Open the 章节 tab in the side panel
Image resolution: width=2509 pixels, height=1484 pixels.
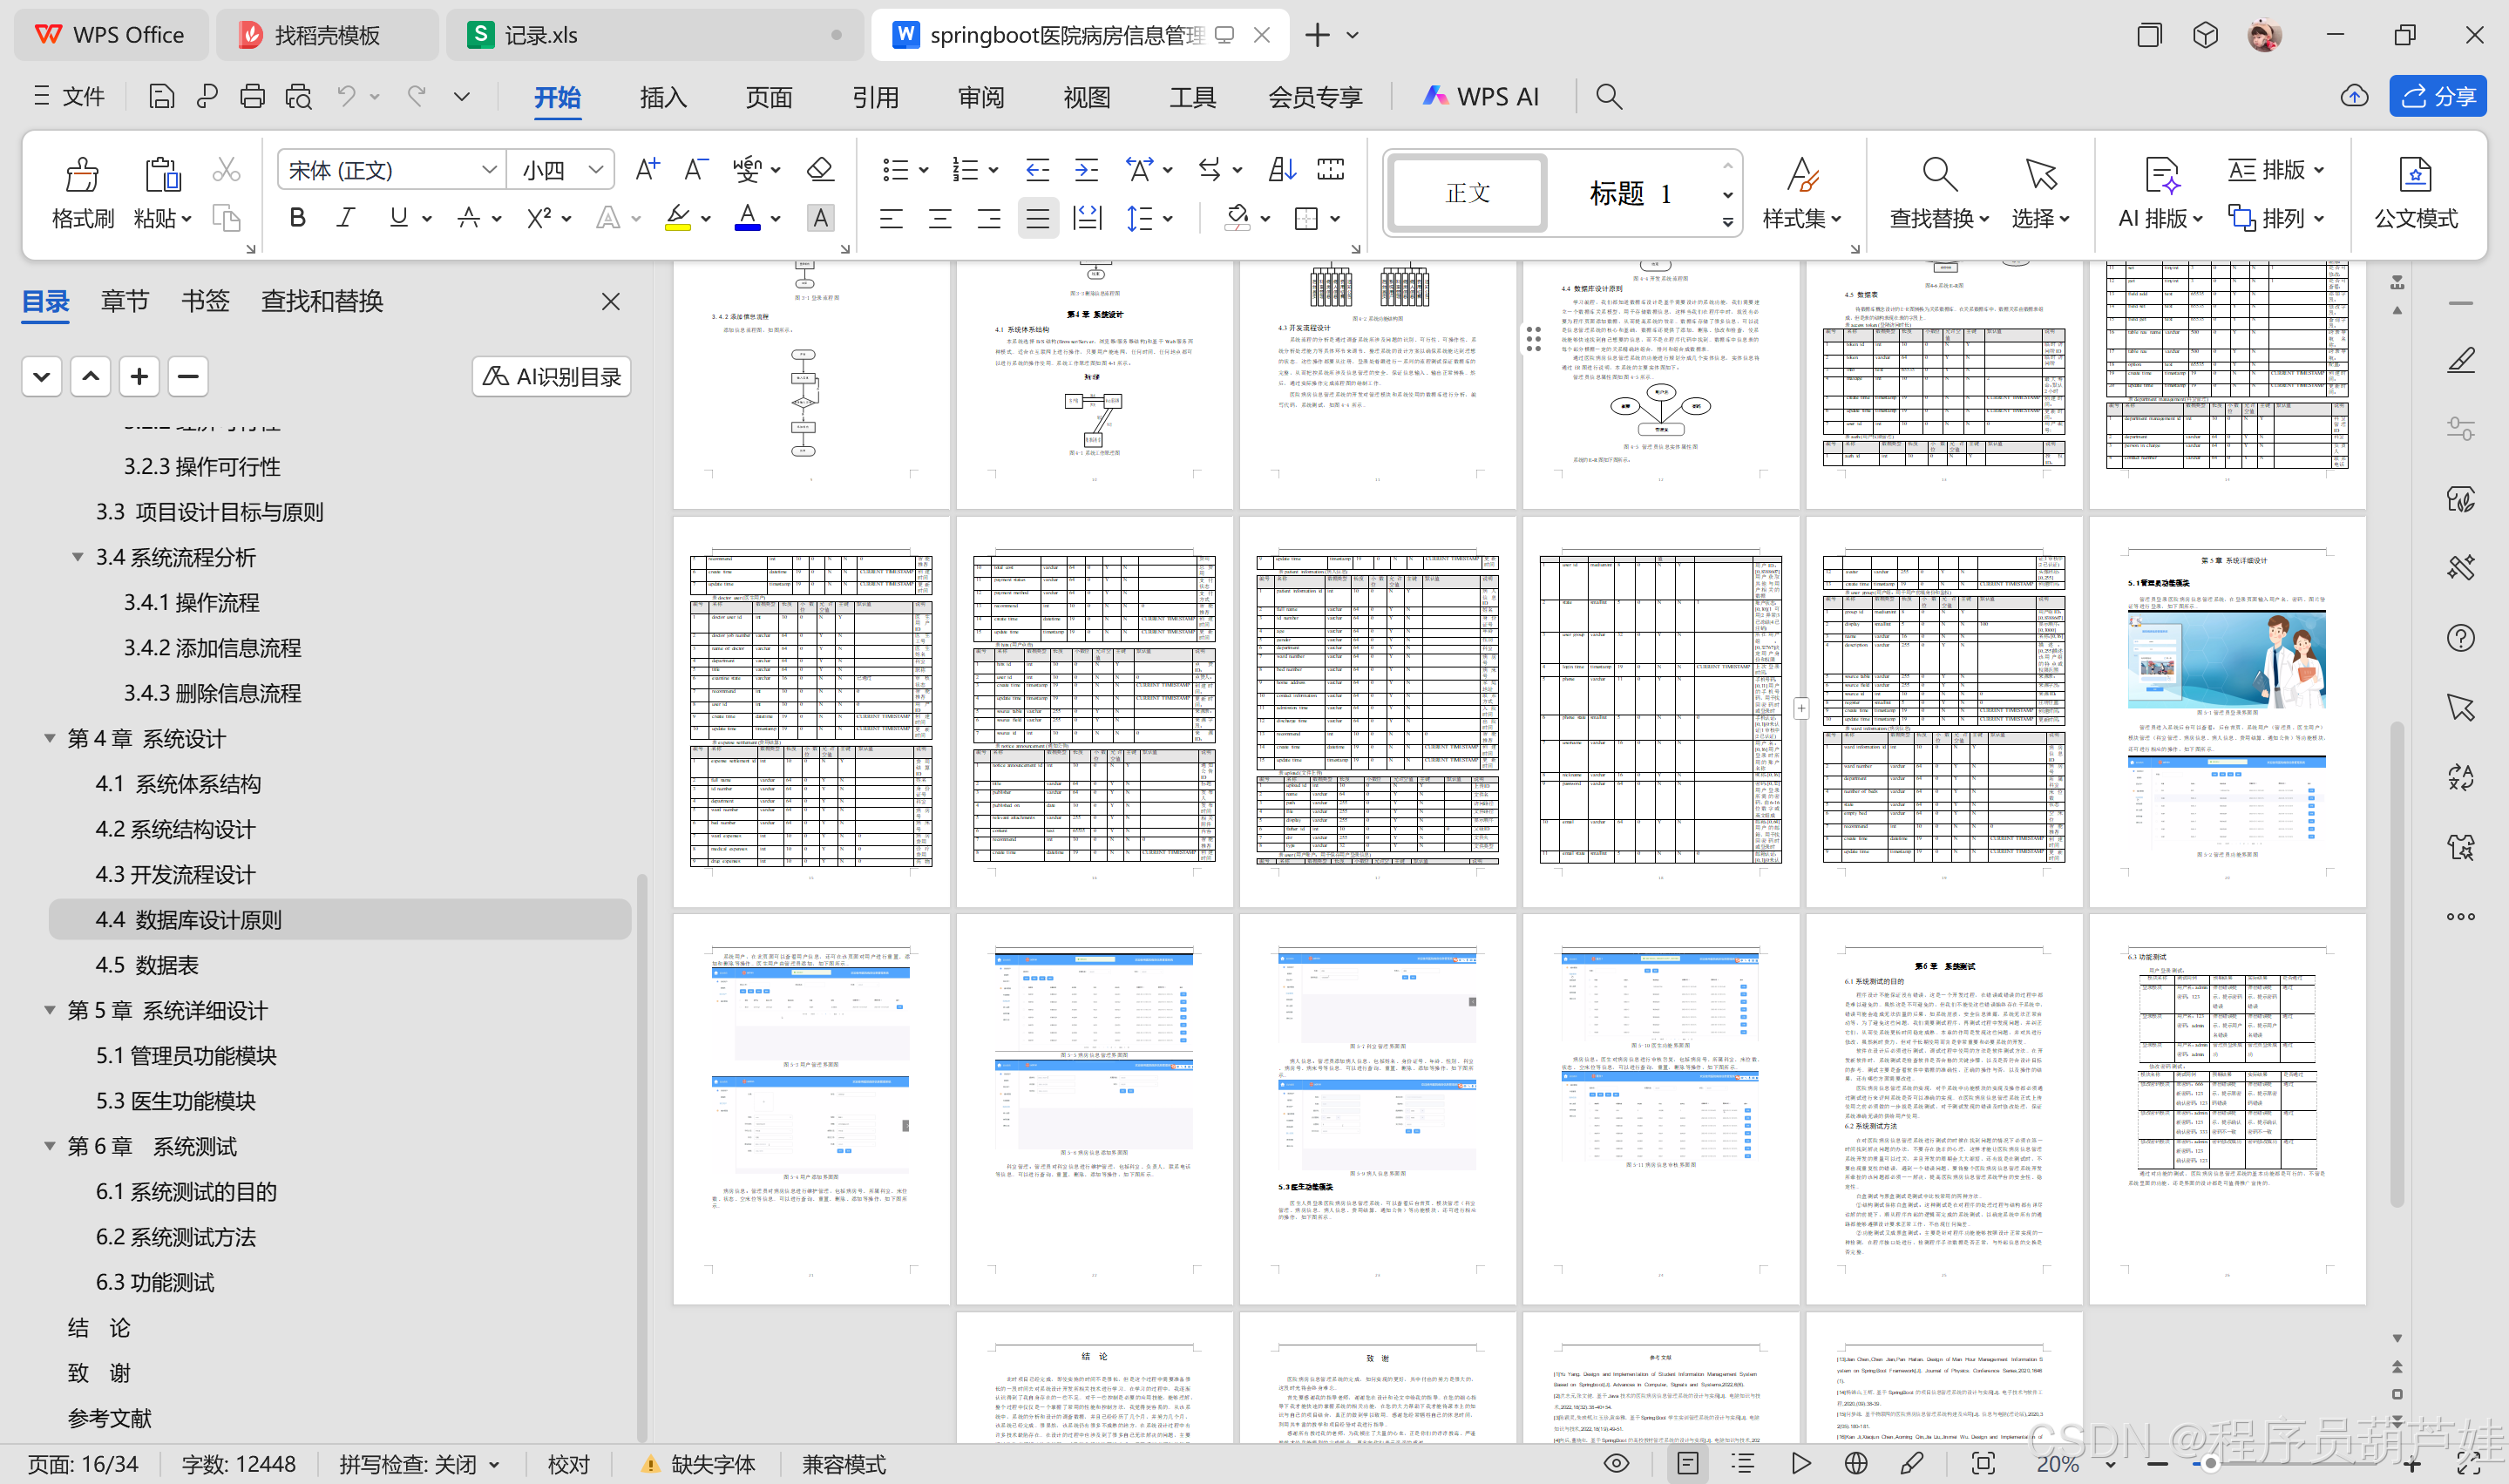pyautogui.click(x=124, y=301)
